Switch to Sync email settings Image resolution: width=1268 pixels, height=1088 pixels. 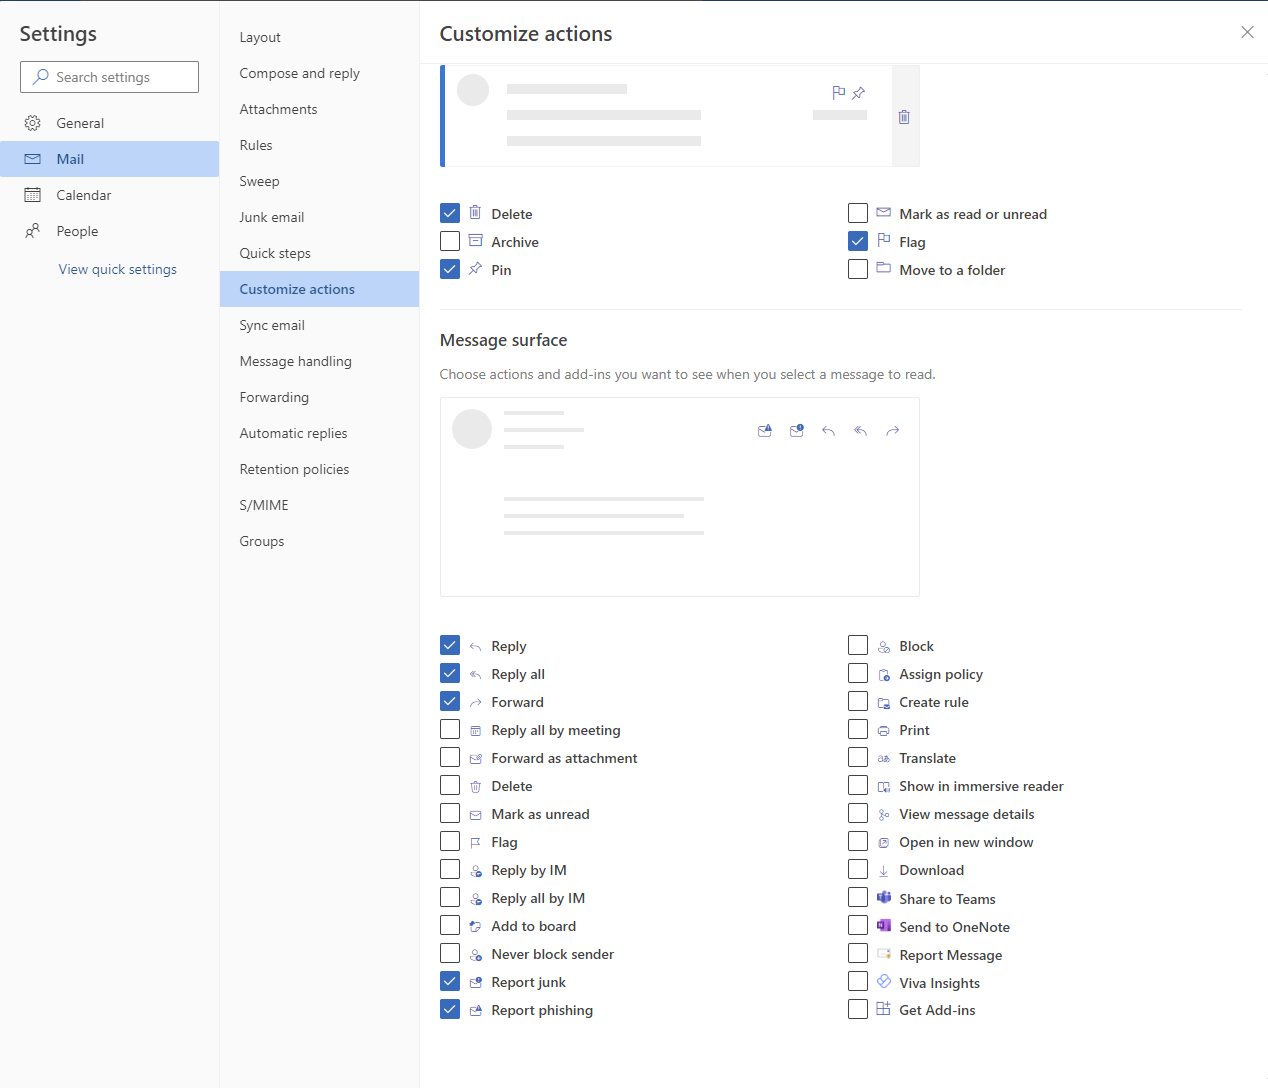click(271, 325)
